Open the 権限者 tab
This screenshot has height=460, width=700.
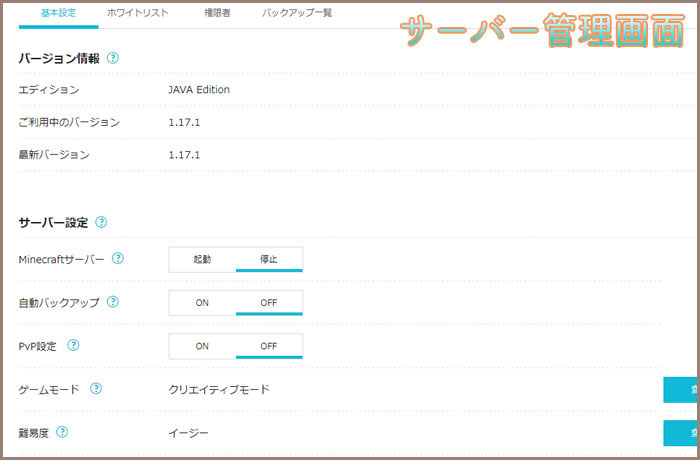(x=217, y=13)
